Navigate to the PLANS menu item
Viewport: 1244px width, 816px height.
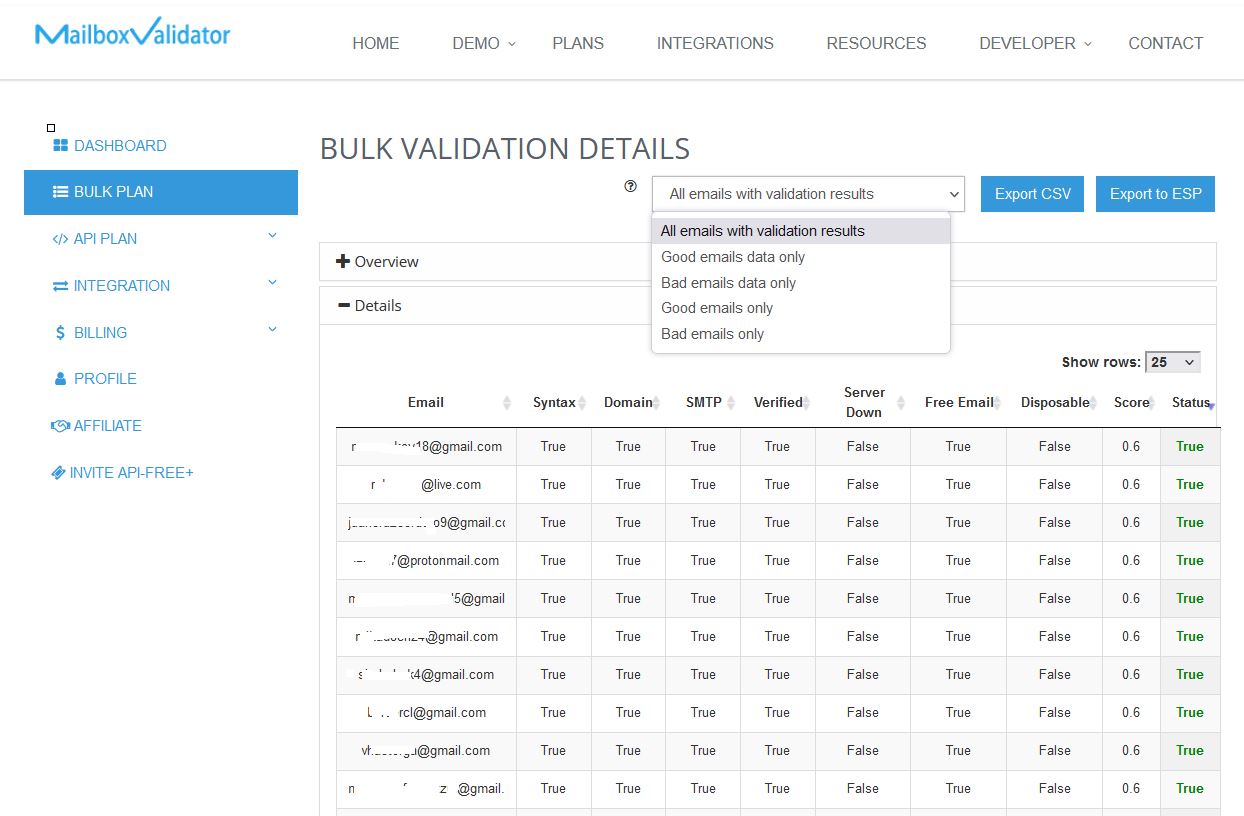coord(577,43)
